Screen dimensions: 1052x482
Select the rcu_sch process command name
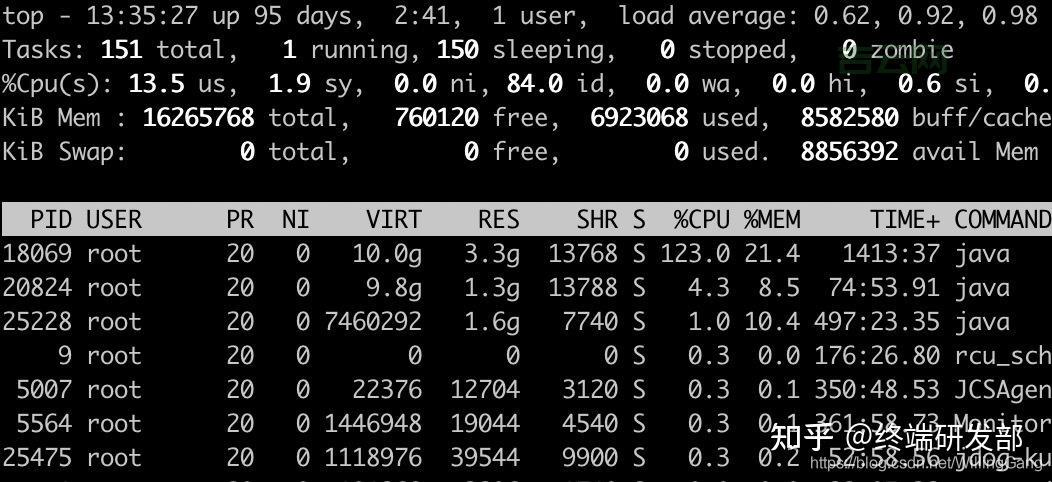point(1001,356)
